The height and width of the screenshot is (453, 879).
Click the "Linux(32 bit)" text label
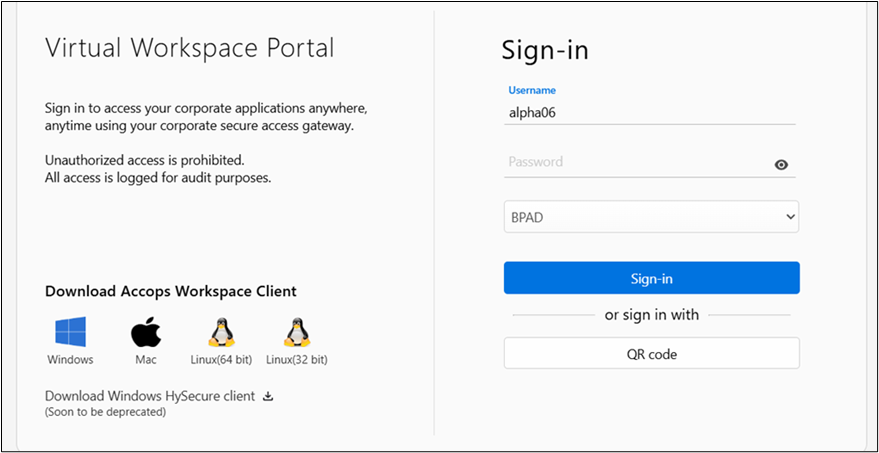(296, 360)
